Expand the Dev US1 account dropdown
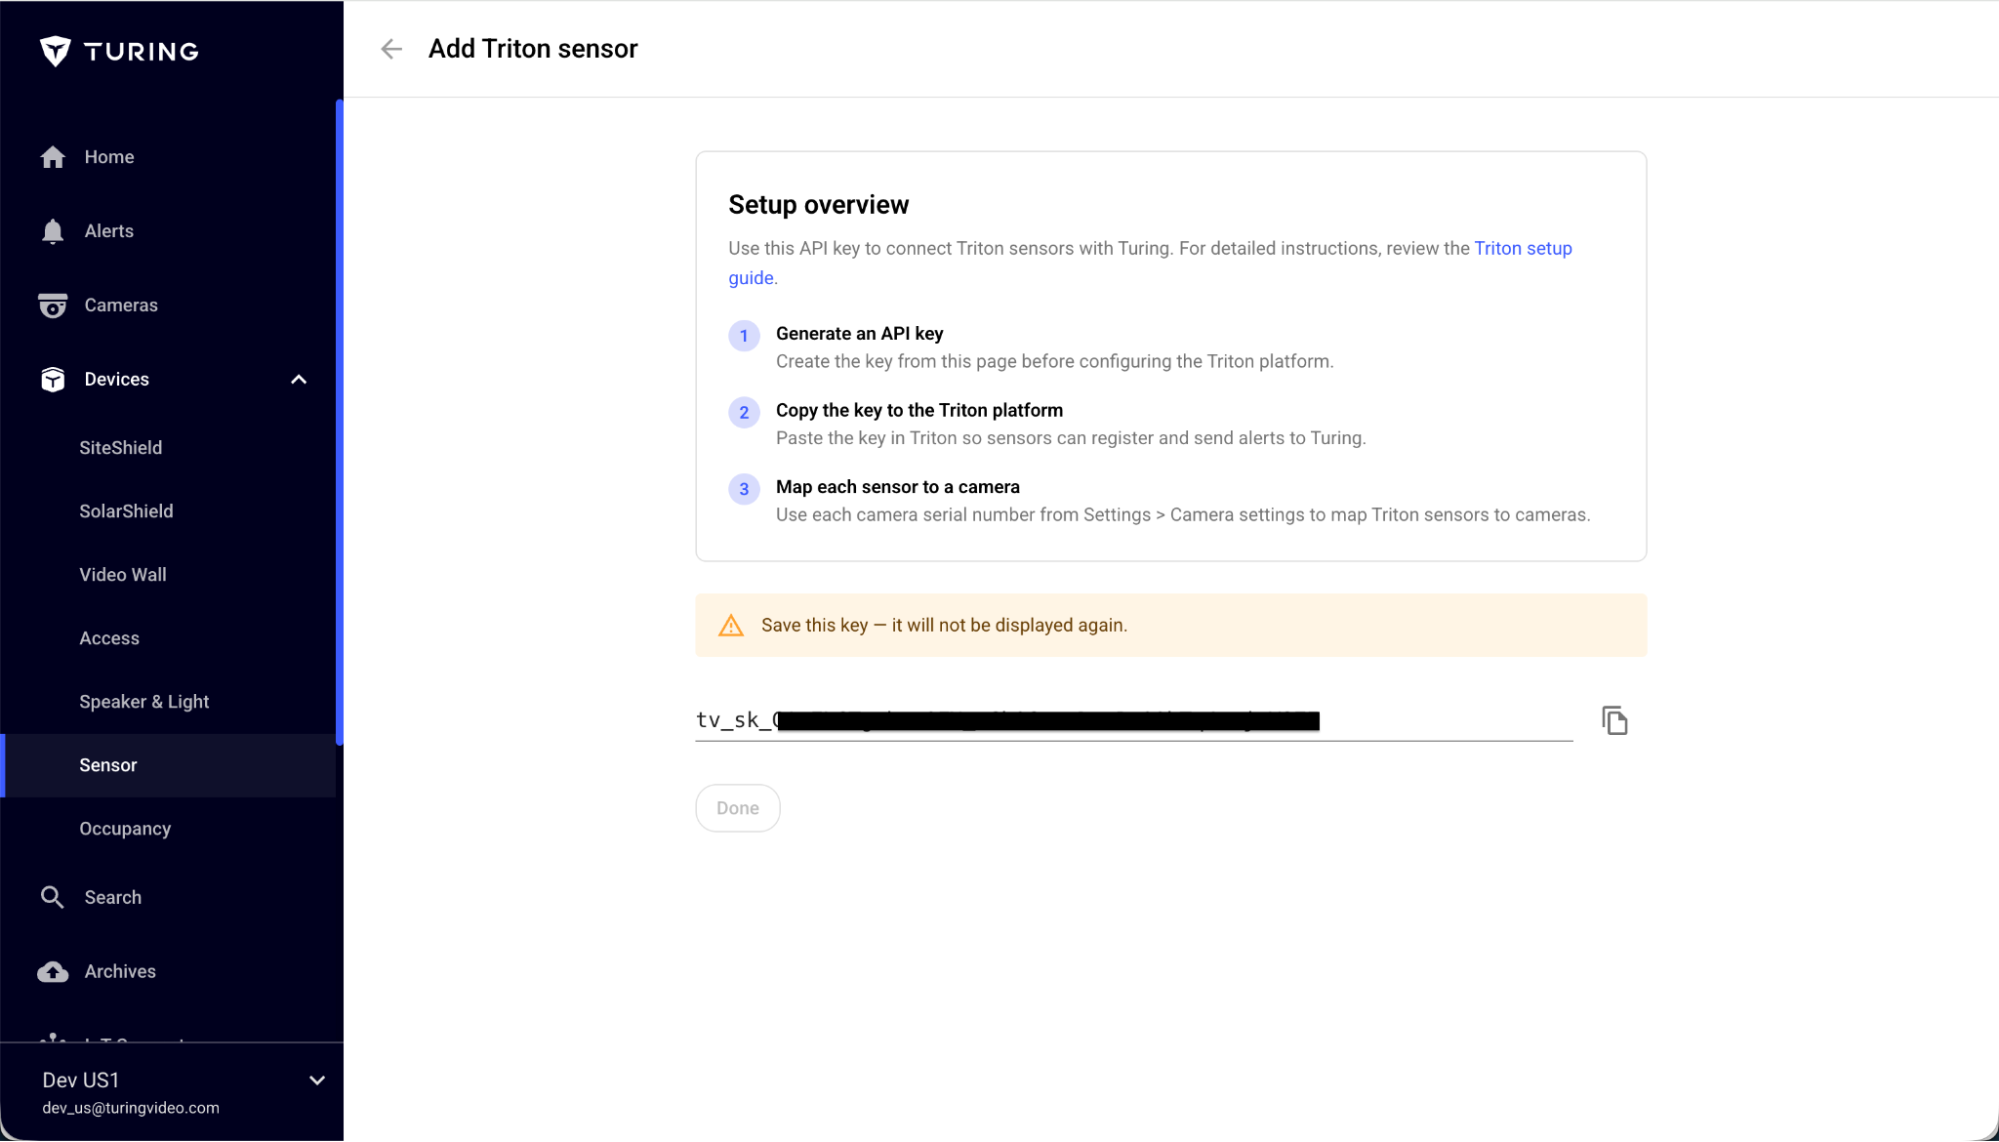1999x1142 pixels. [x=317, y=1081]
